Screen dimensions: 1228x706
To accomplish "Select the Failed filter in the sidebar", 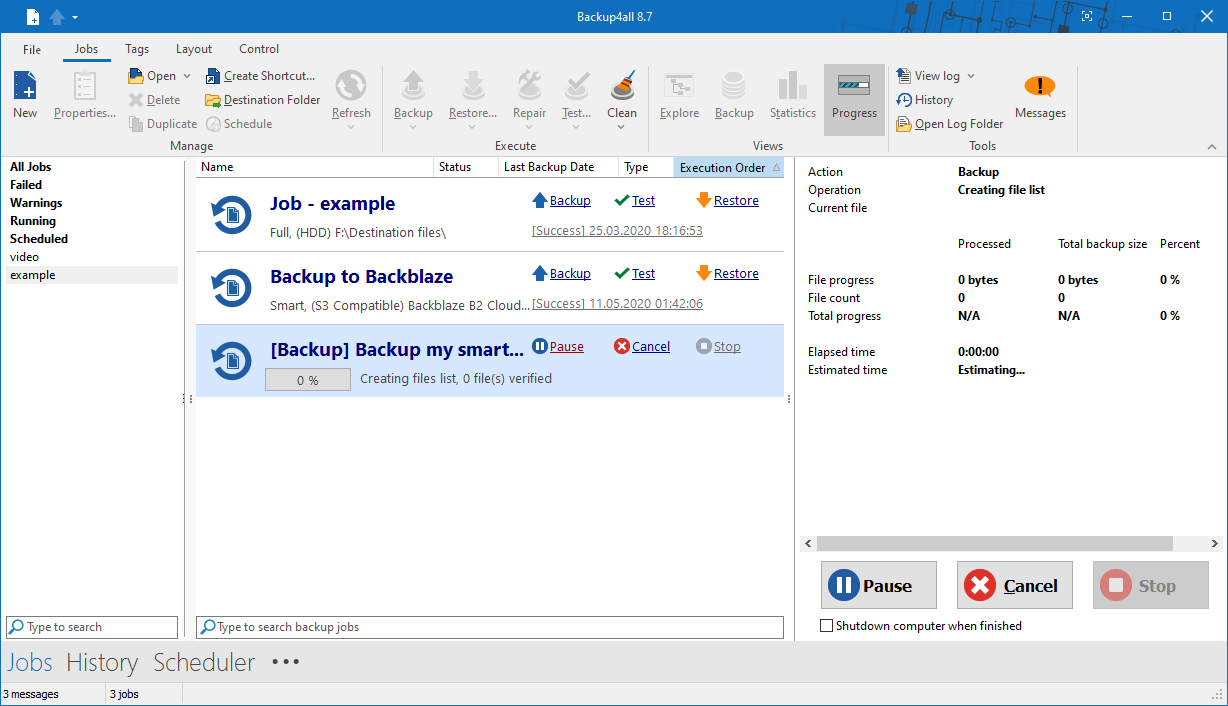I will click(26, 185).
